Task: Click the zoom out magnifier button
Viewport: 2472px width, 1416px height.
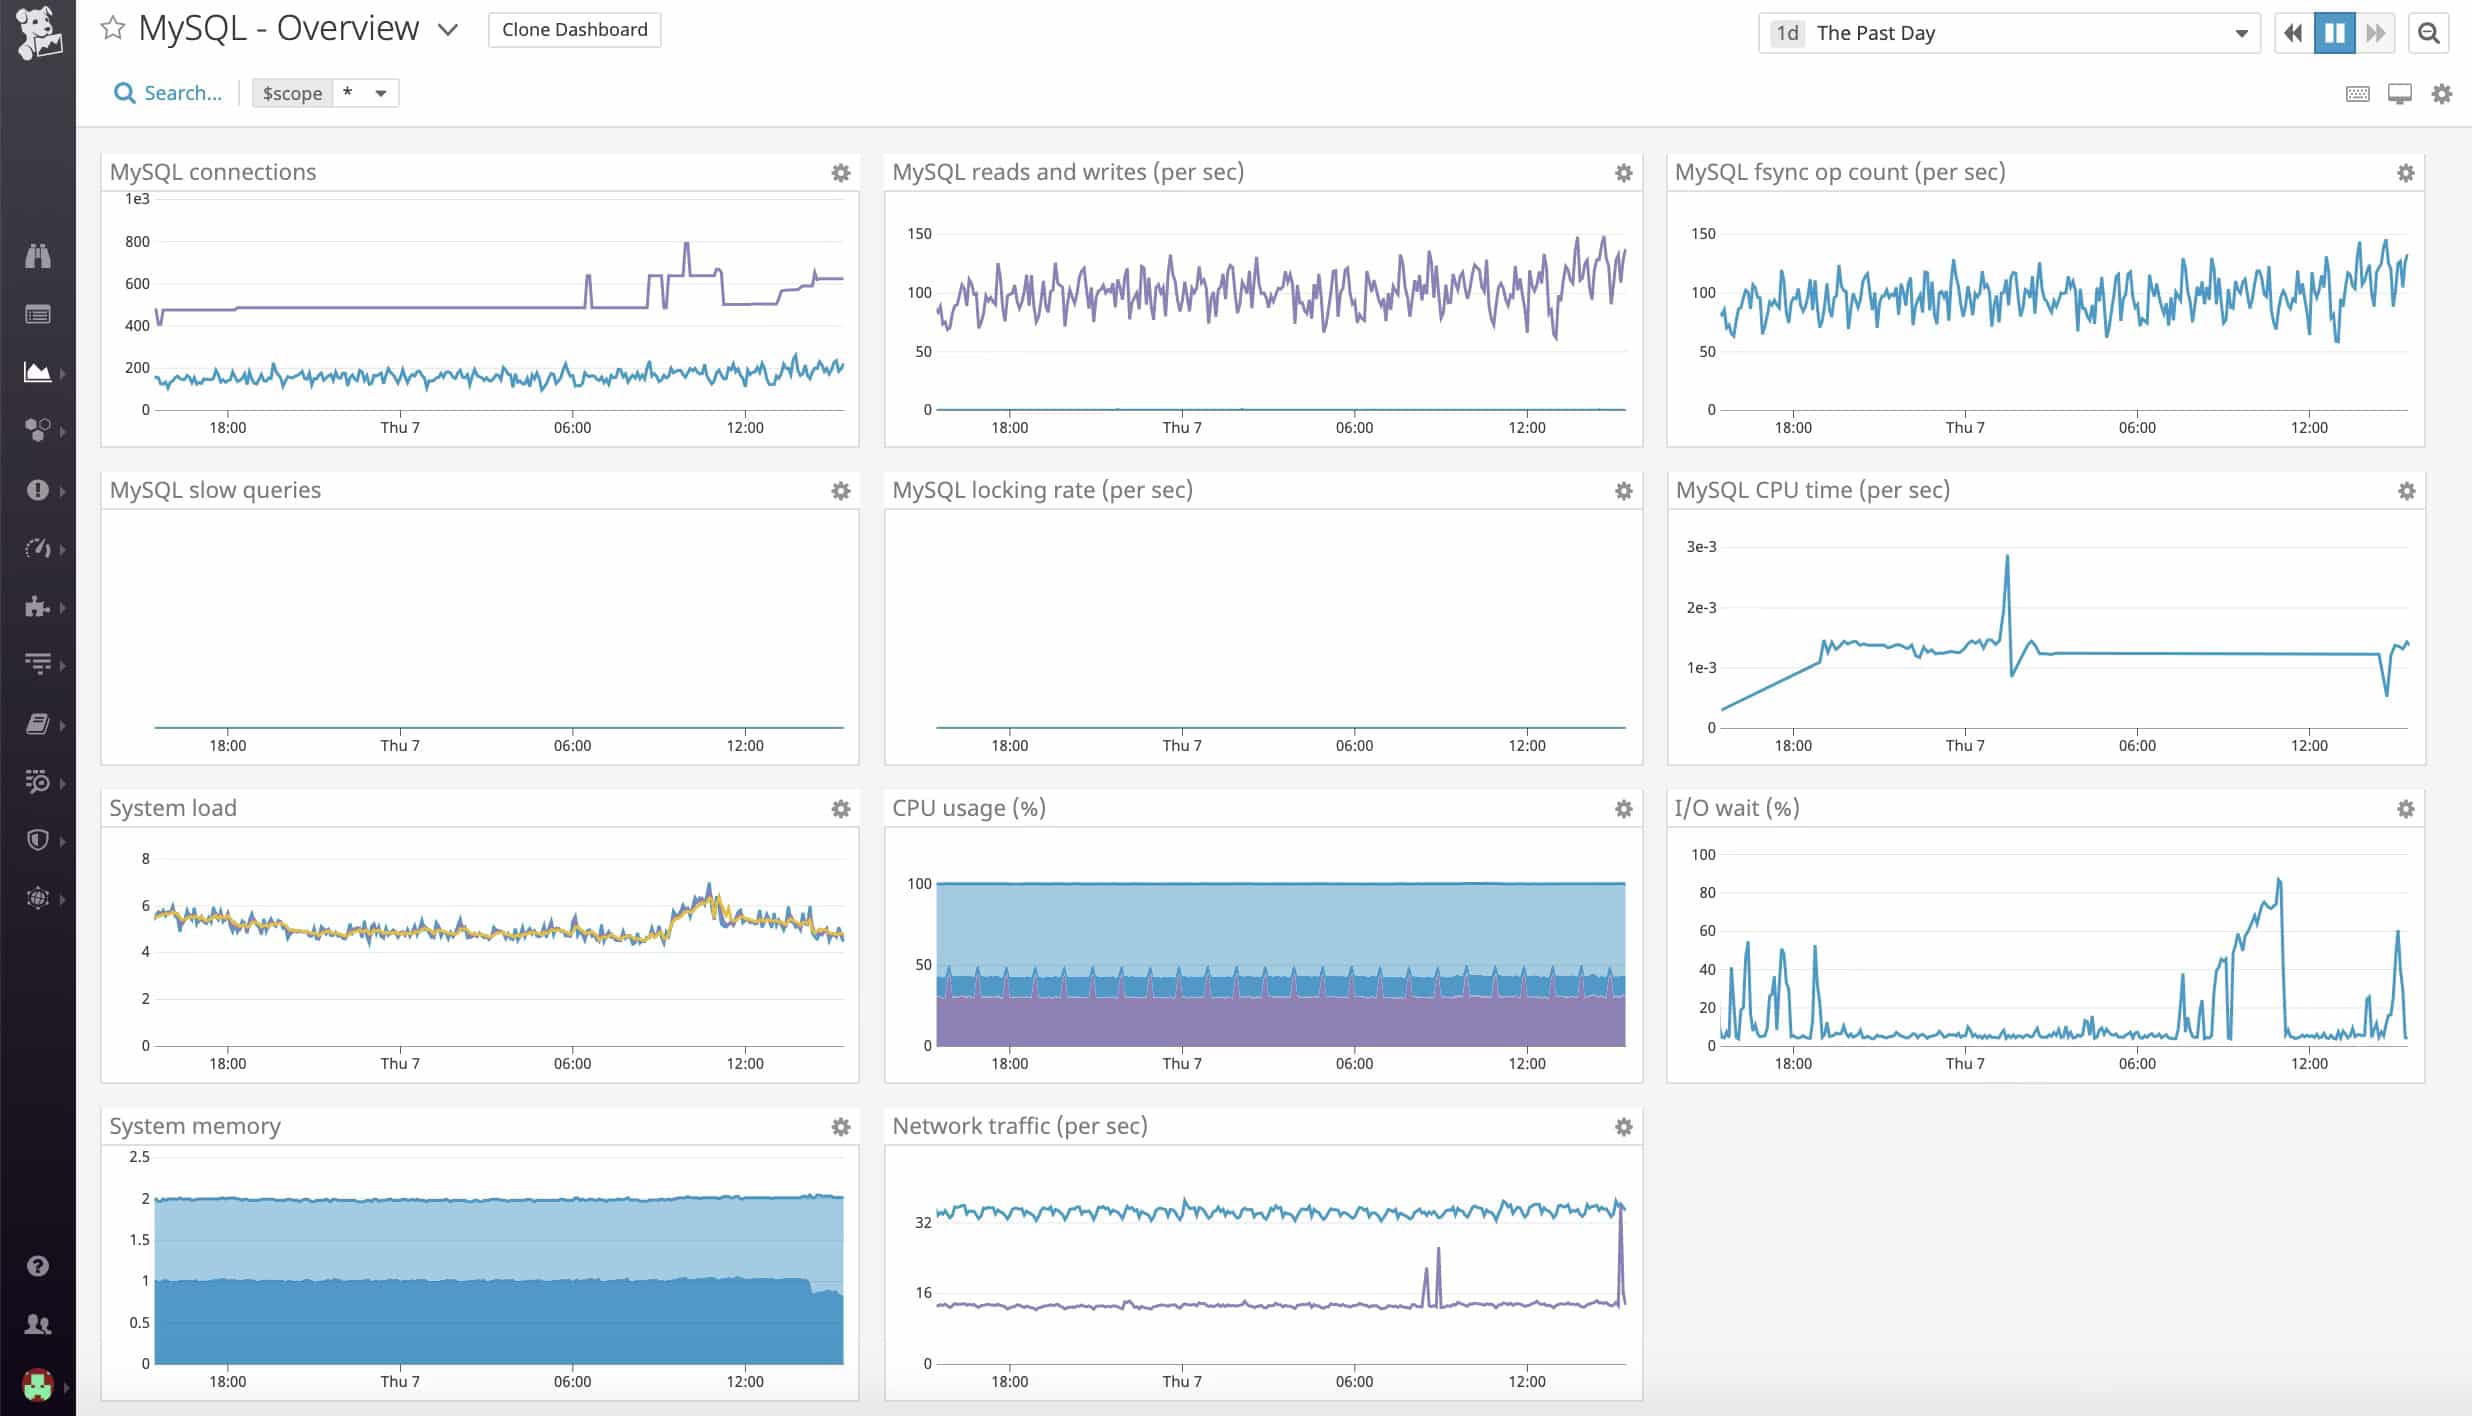Action: coord(2428,32)
